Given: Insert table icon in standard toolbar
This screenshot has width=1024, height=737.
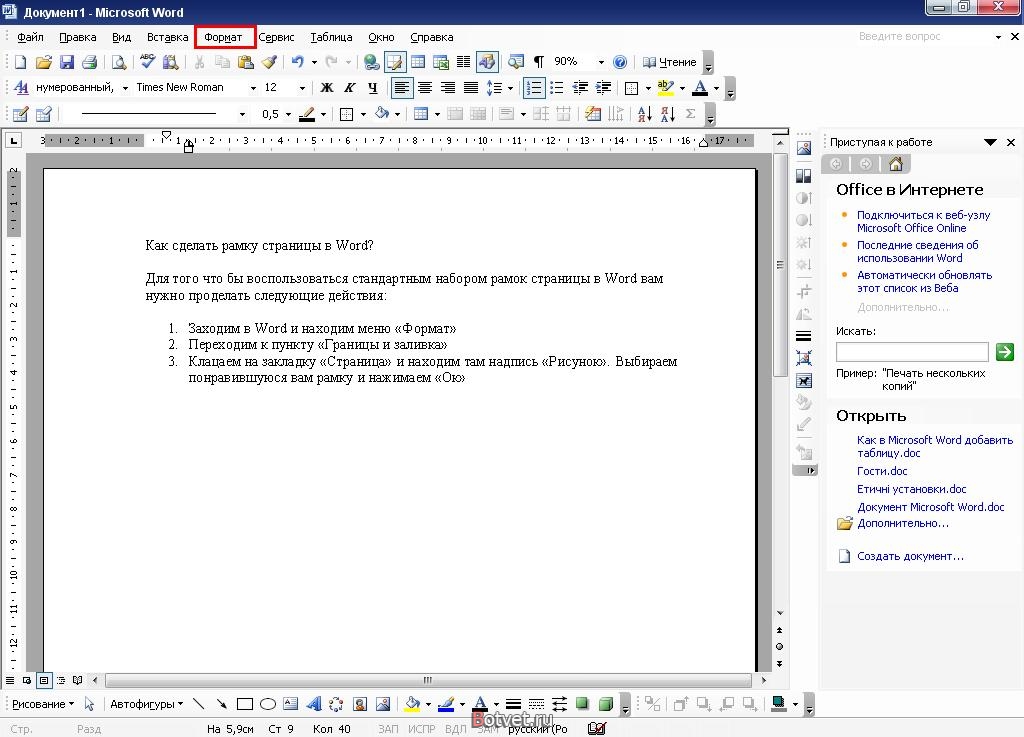Looking at the screenshot, I should click(x=418, y=62).
